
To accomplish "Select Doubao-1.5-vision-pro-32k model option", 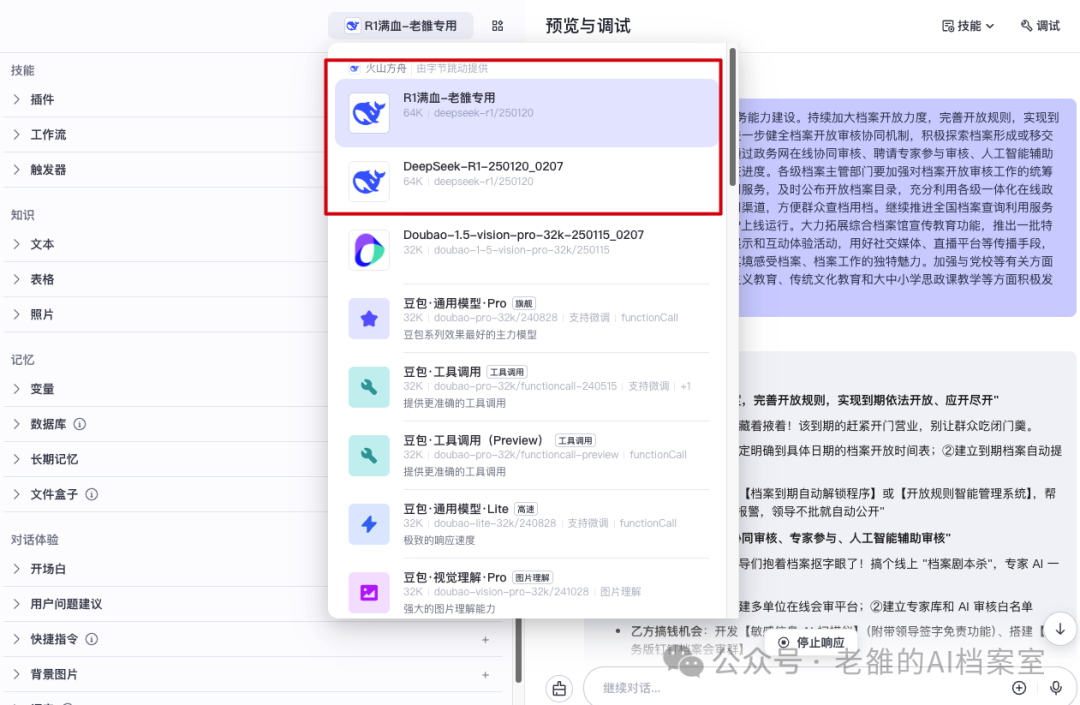I will (x=527, y=249).
